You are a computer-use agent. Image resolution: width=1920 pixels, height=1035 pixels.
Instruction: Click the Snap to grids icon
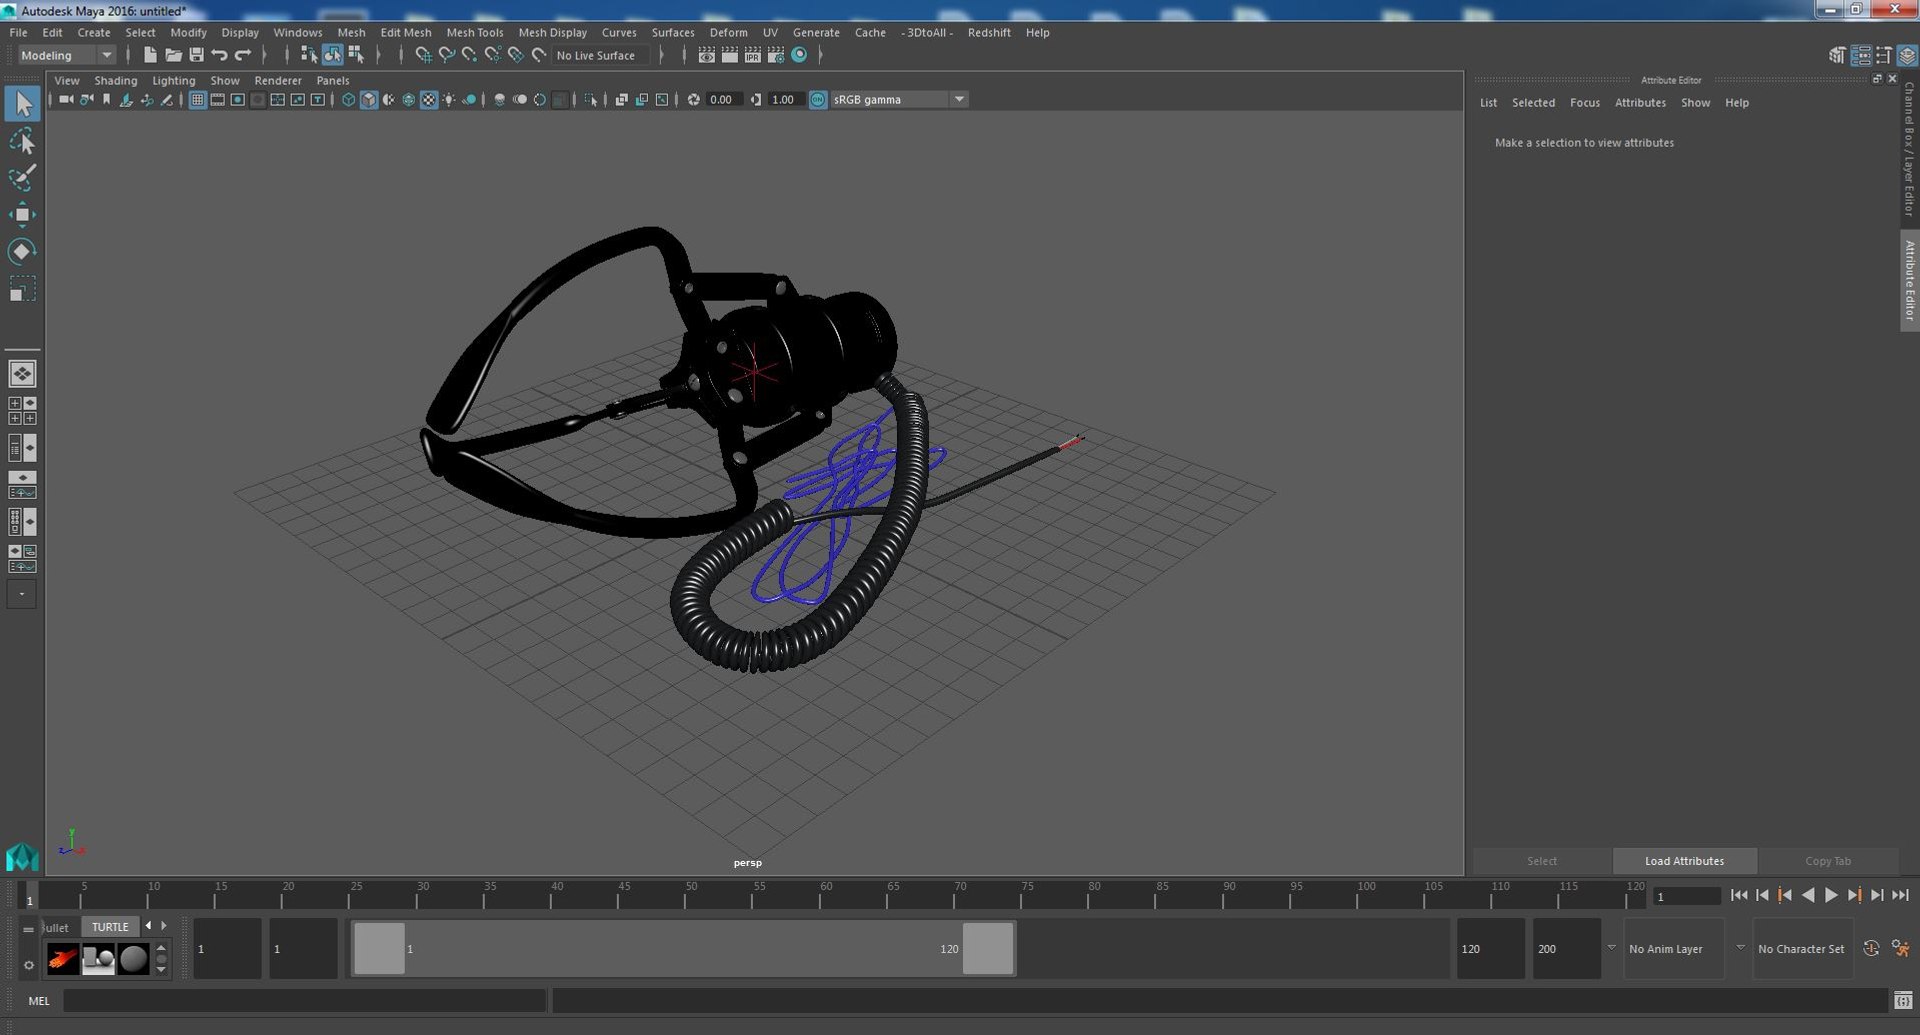tap(424, 55)
